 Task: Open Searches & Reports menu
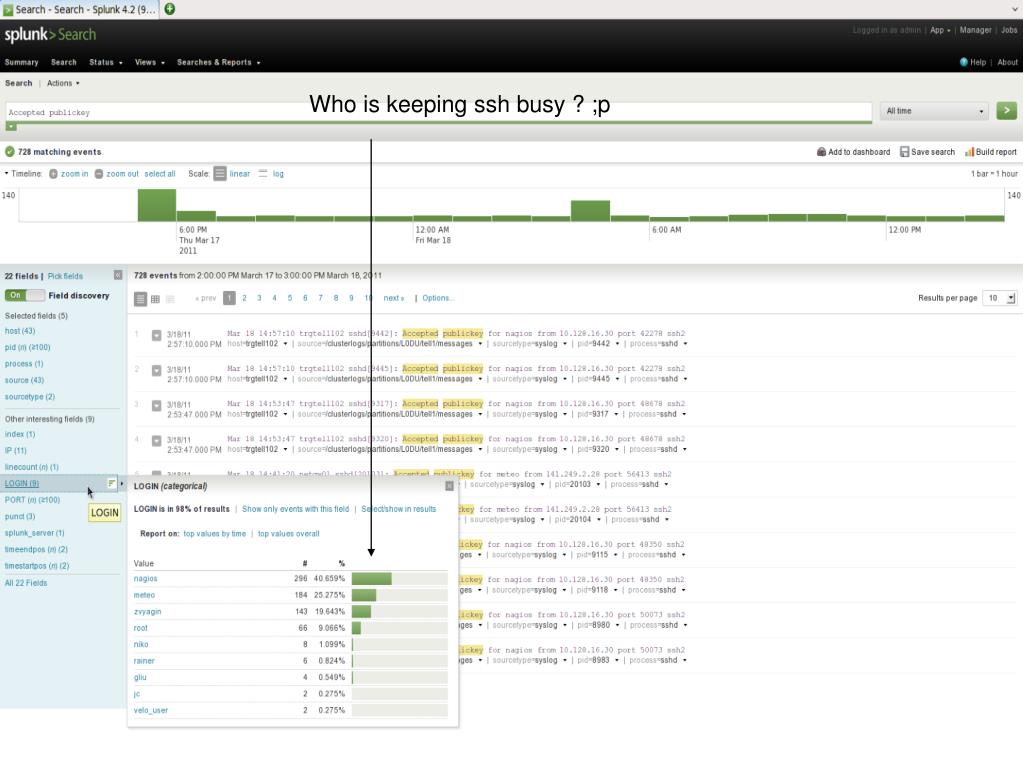click(219, 63)
